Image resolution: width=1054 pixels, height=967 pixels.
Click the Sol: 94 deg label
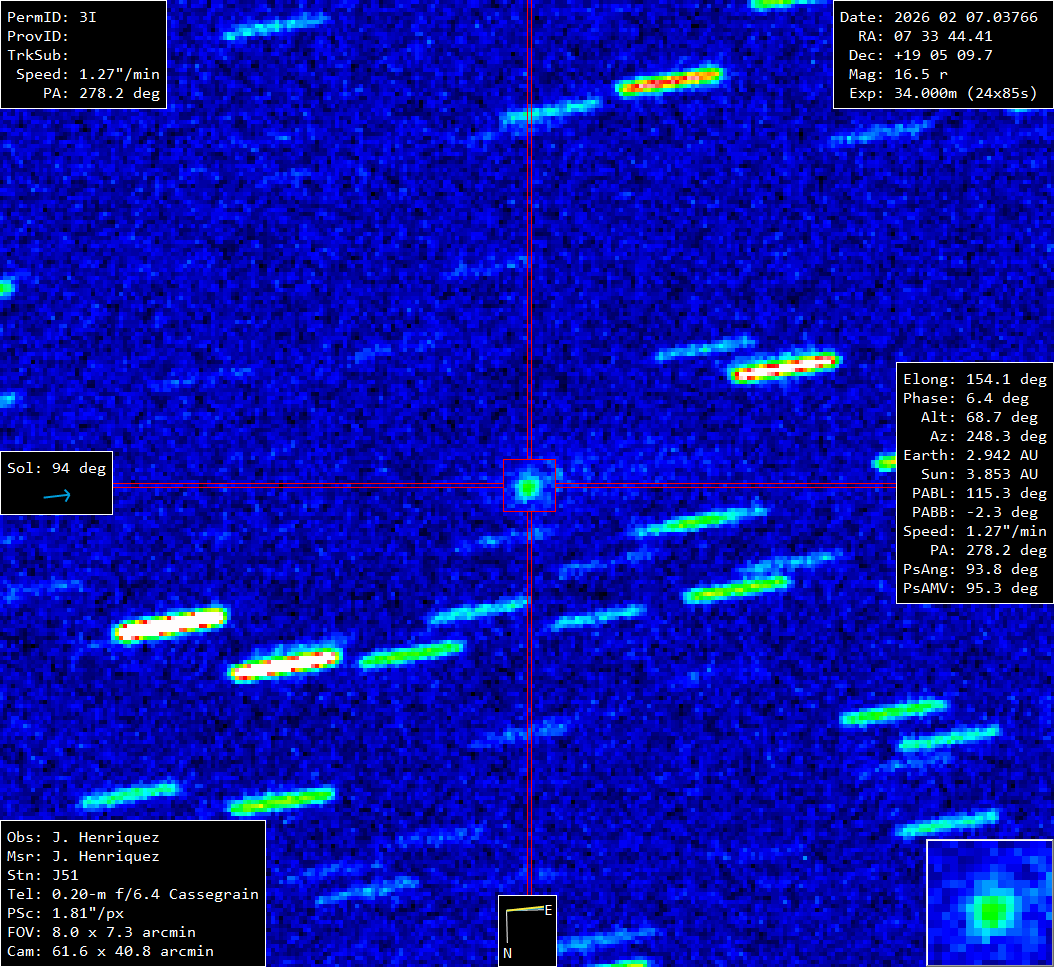pos(56,469)
